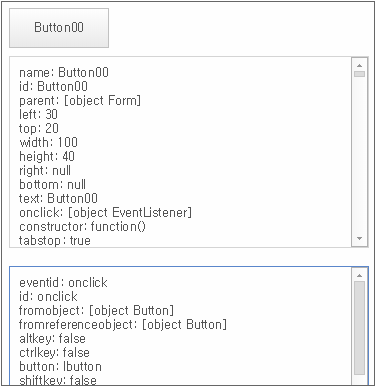Image resolution: width=375 pixels, height=386 pixels.
Task: Click the 'altkey: false' line
Action: (53, 338)
